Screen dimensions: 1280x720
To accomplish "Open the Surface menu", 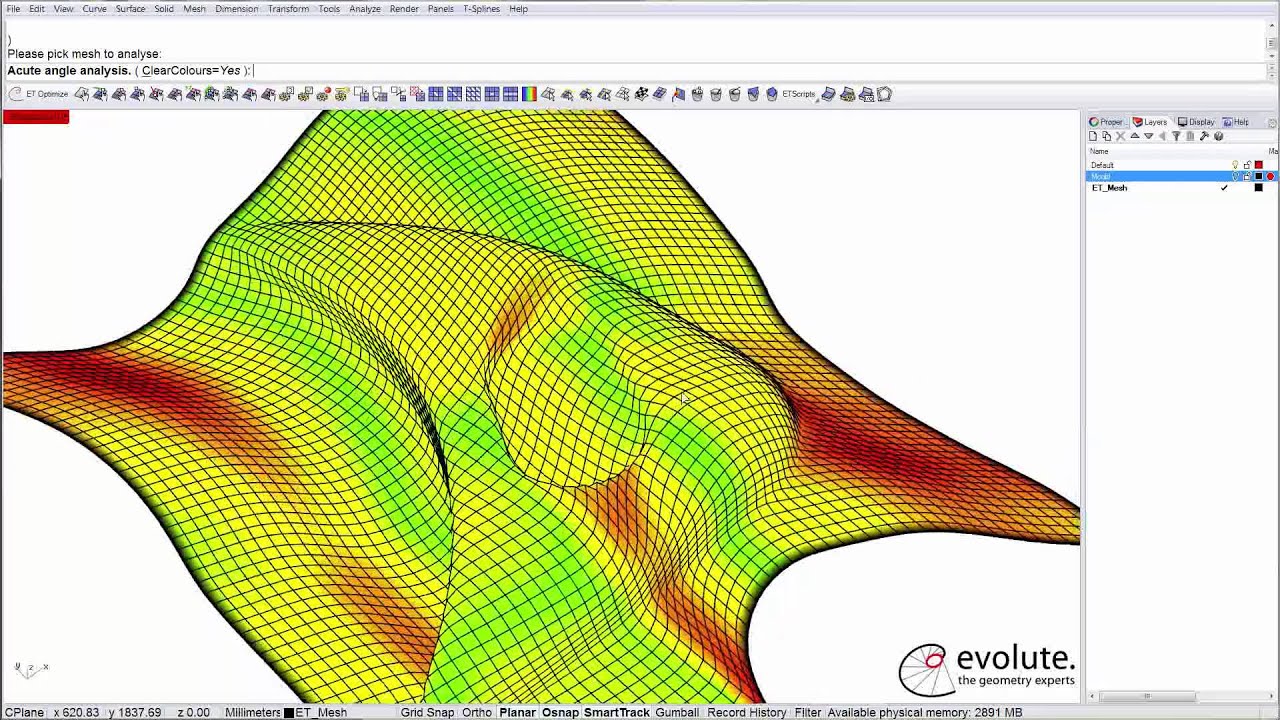I will pos(130,9).
